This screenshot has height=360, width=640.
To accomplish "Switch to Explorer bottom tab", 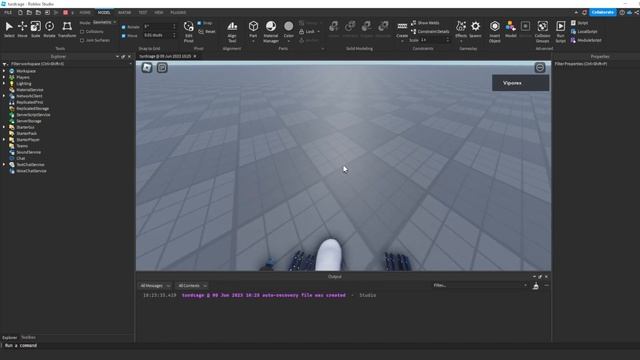I will pyautogui.click(x=9, y=338).
